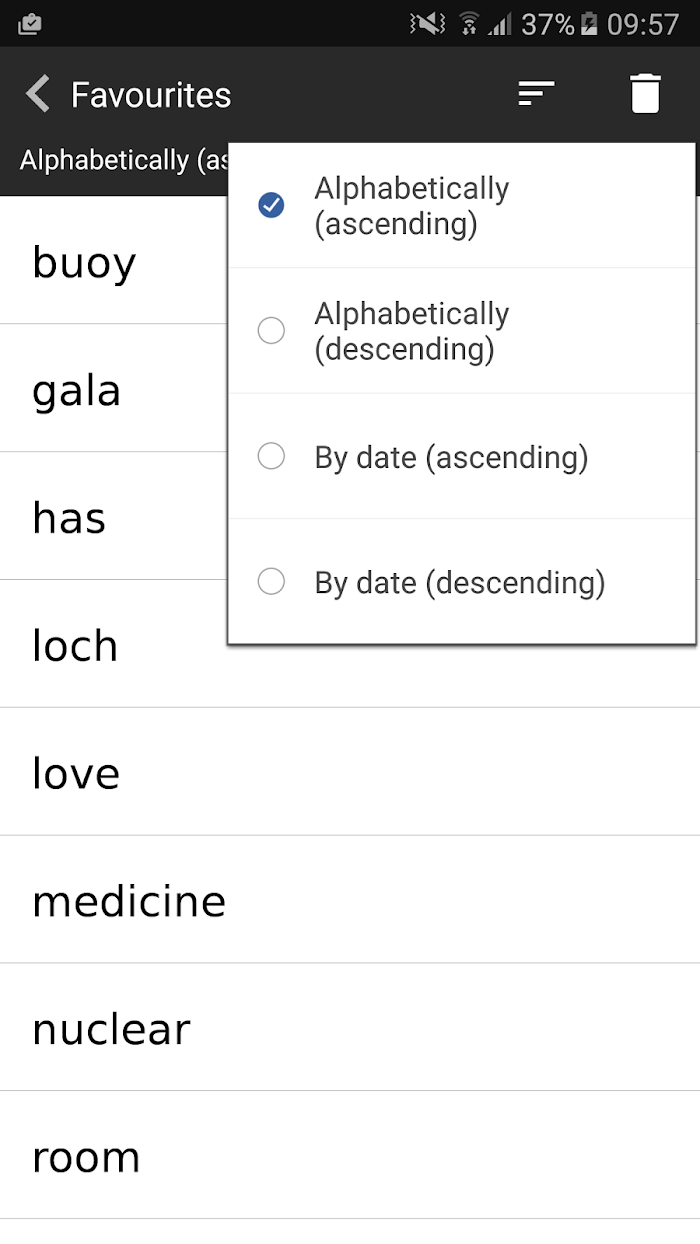Select the Alphabetically (ascending) radio button
The image size is (700, 1244).
(x=271, y=205)
